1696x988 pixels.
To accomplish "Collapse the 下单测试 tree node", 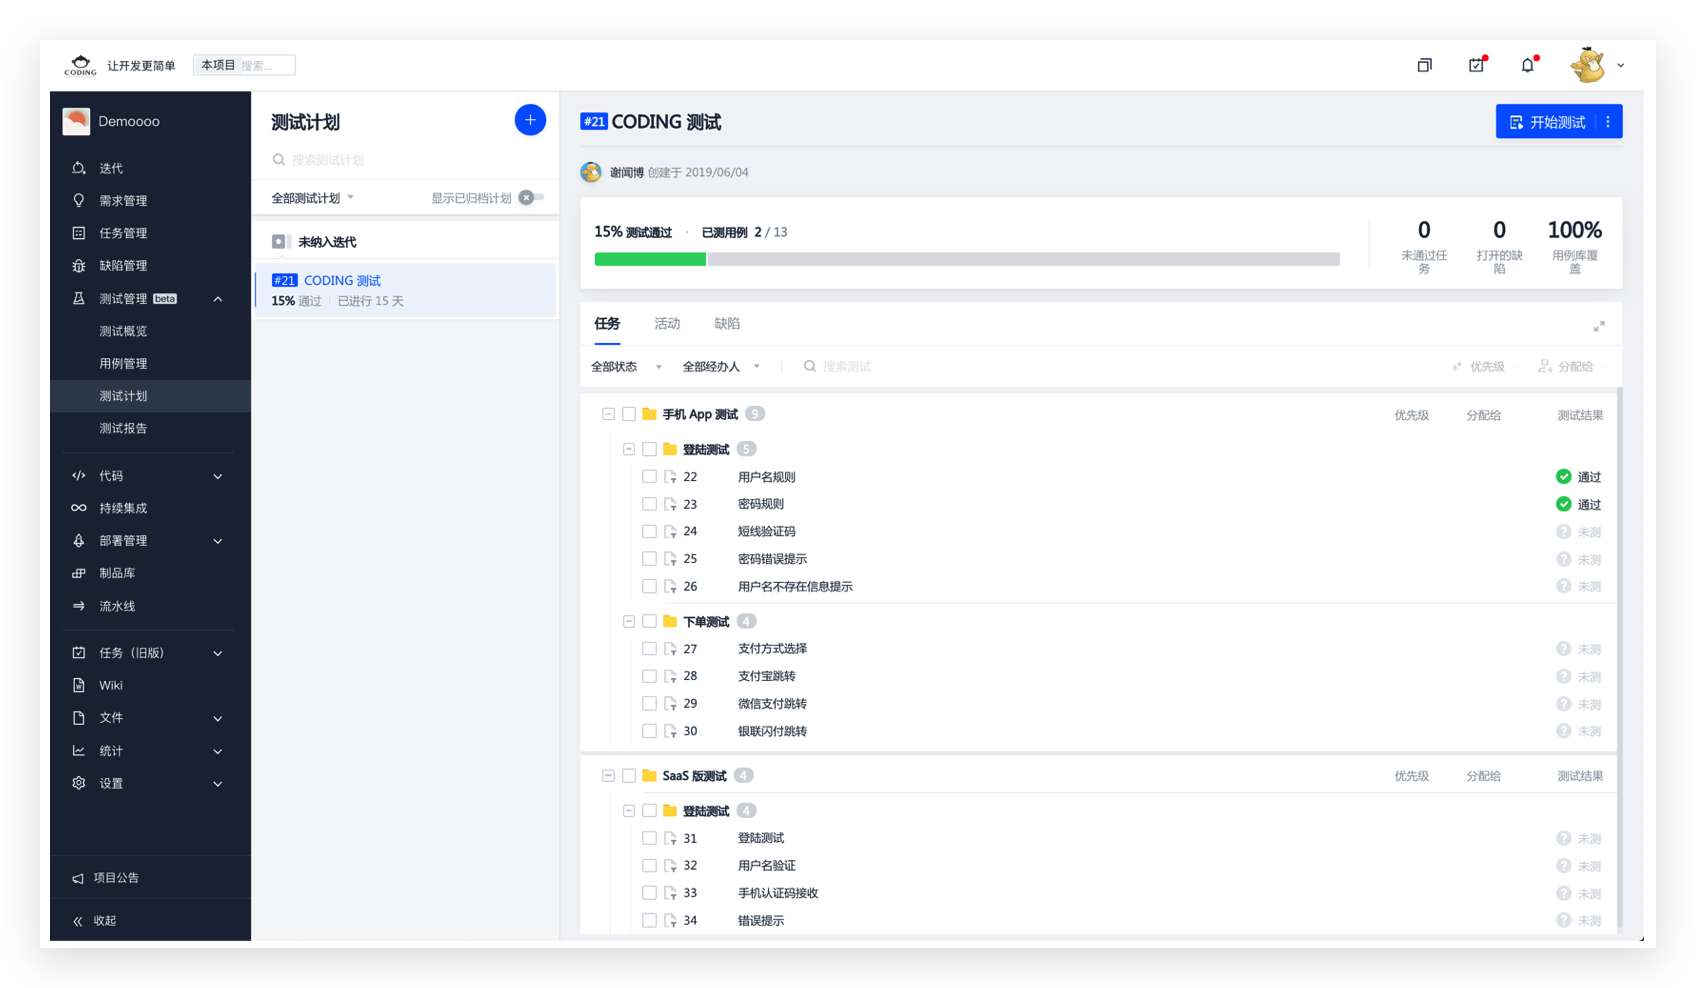I will (629, 622).
